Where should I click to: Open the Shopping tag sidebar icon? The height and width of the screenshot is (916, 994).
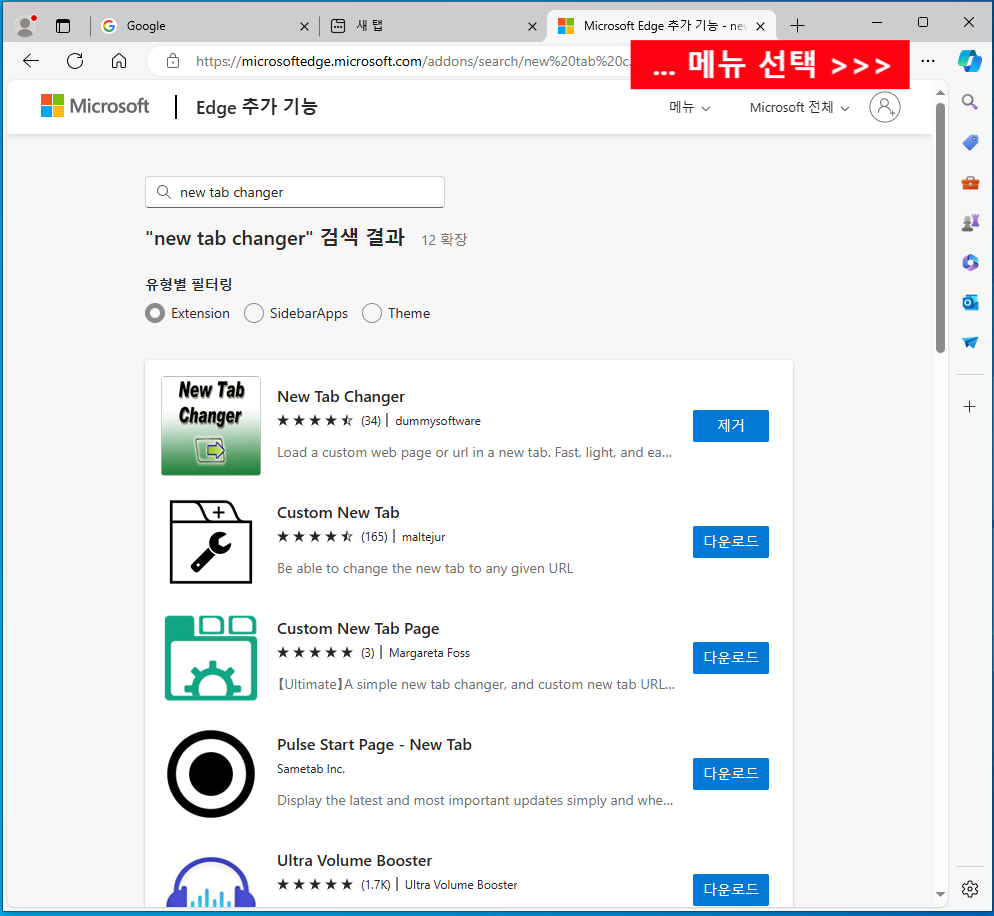[x=970, y=142]
